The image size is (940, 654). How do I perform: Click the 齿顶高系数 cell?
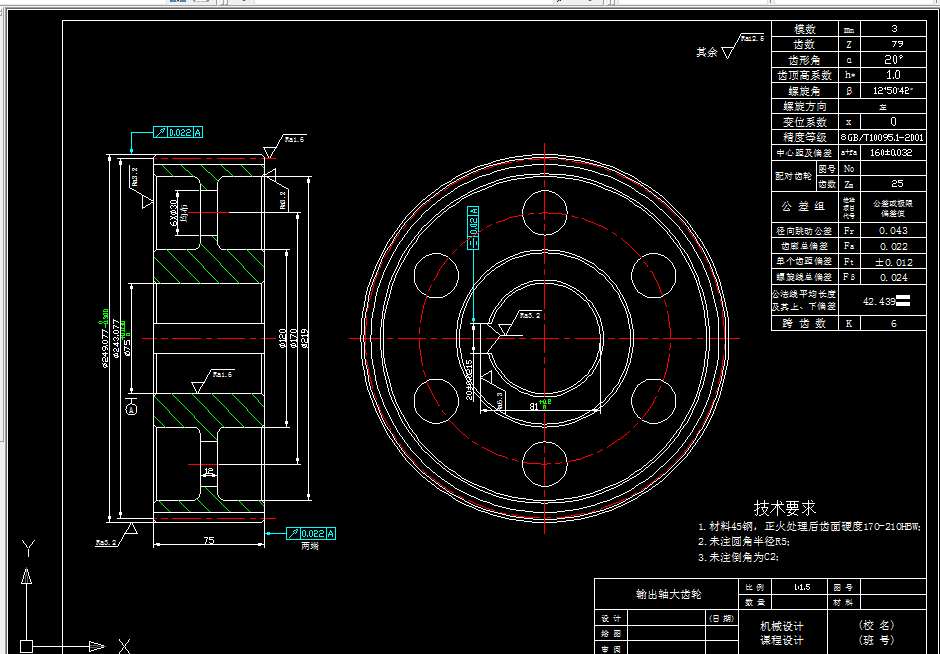pyautogui.click(x=805, y=75)
